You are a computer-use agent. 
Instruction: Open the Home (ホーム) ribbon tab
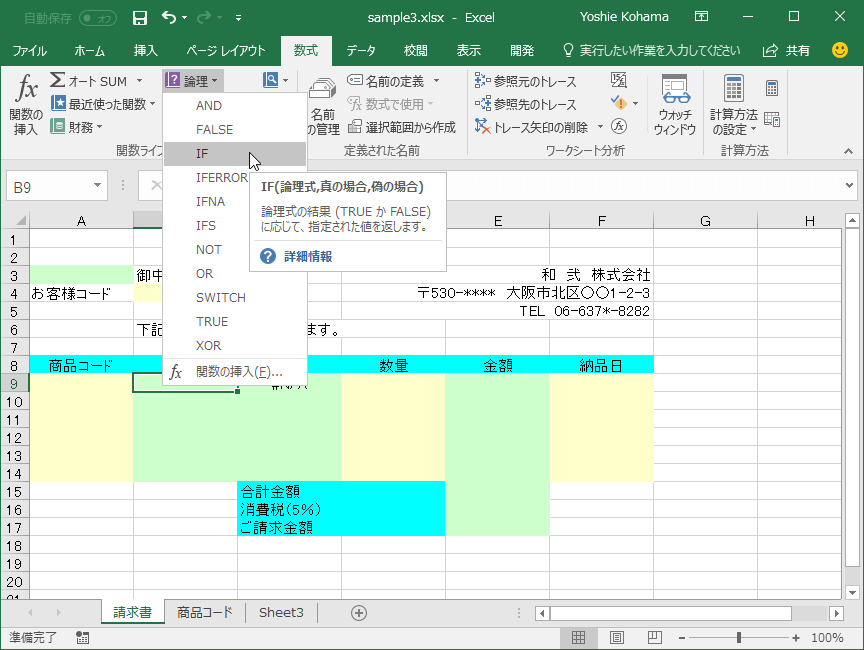[89, 51]
